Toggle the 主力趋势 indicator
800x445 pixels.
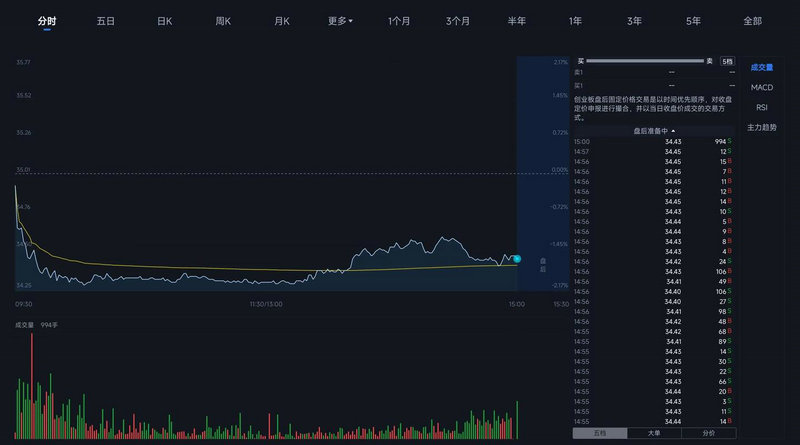(762, 127)
